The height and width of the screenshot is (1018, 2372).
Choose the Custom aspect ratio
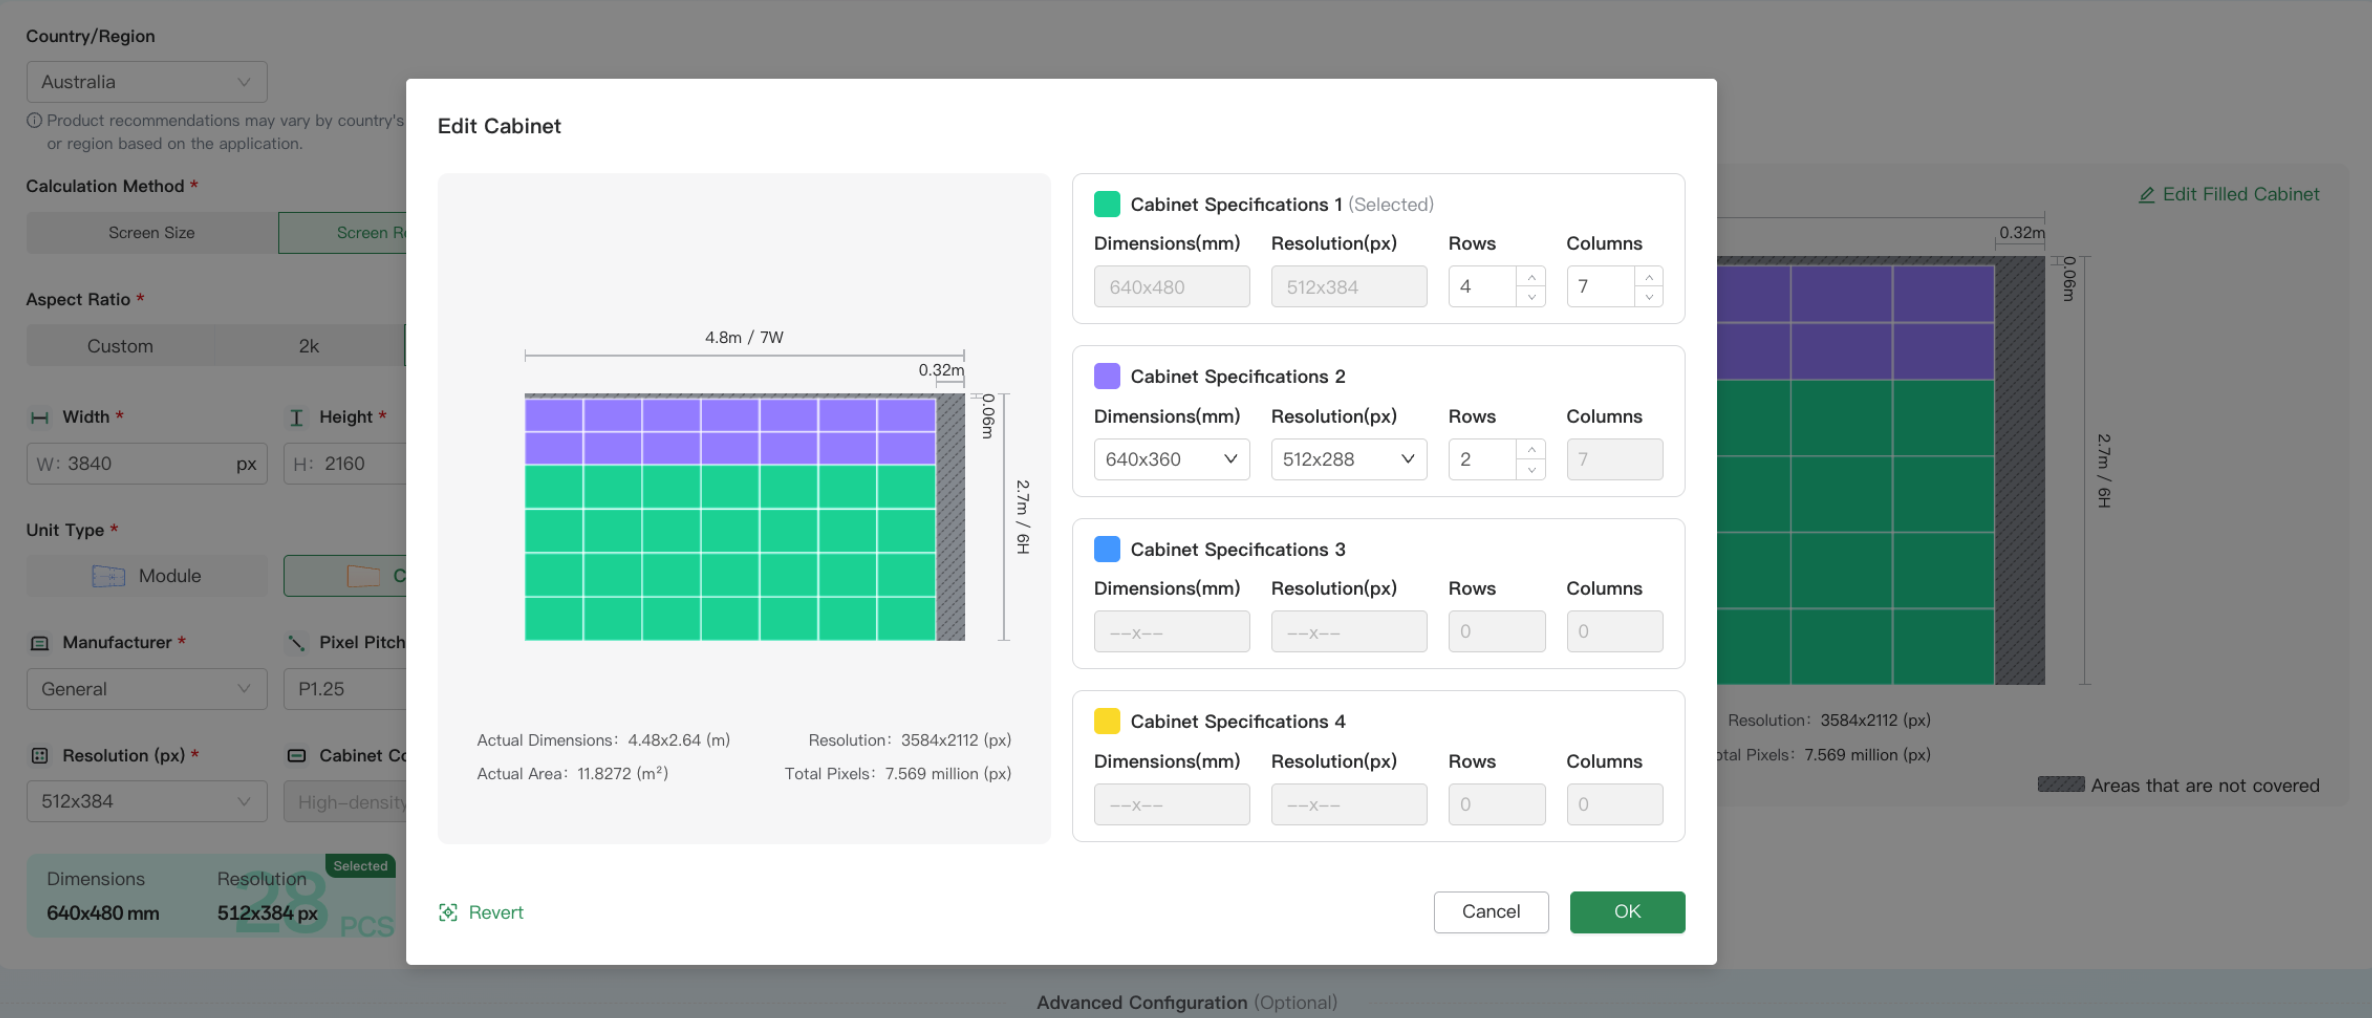pos(120,346)
